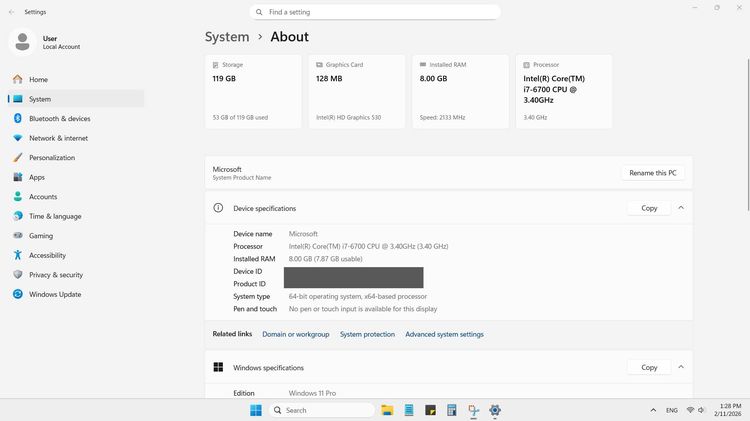
Task: Open the blue notepad app on taskbar
Action: point(408,410)
